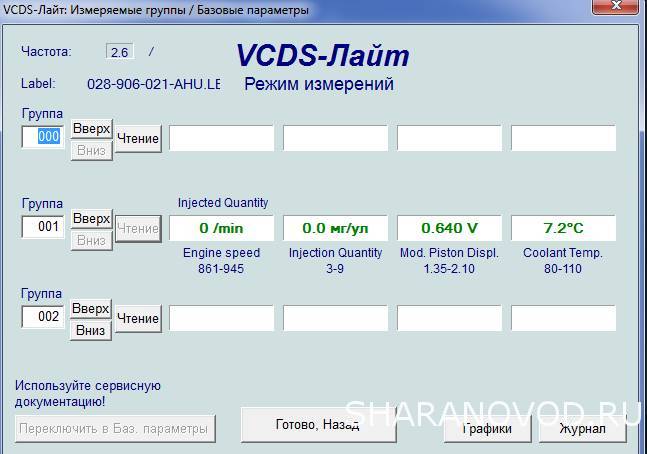Screen dimensions: 647x454
Task: Close the VCDS-Лайт window
Action: pos(615,8)
